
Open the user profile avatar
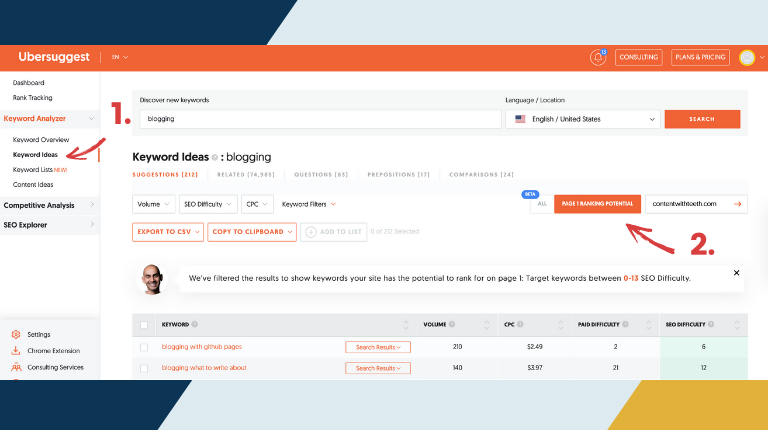coord(747,58)
